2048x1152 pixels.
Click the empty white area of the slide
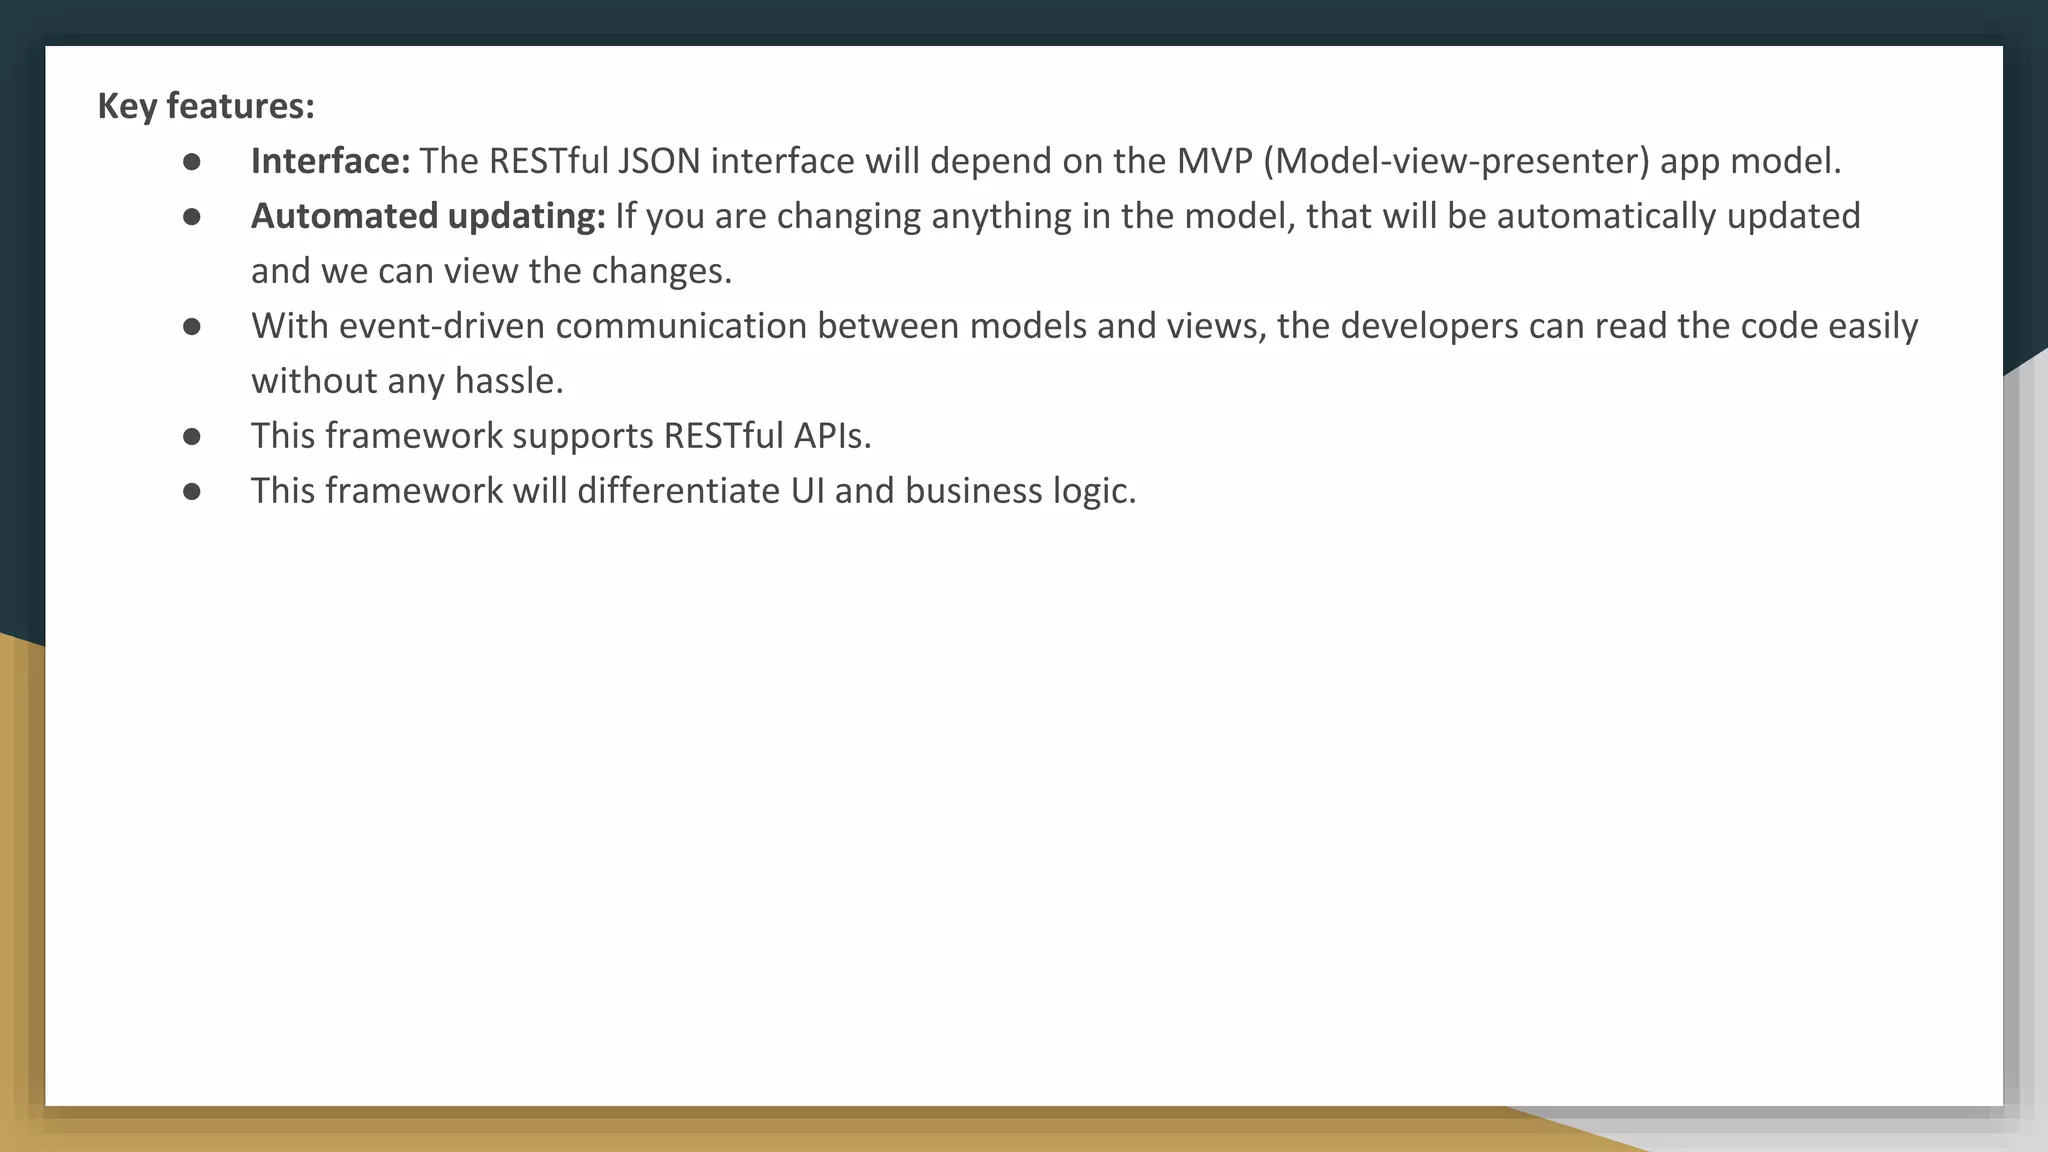pyautogui.click(x=1000, y=800)
